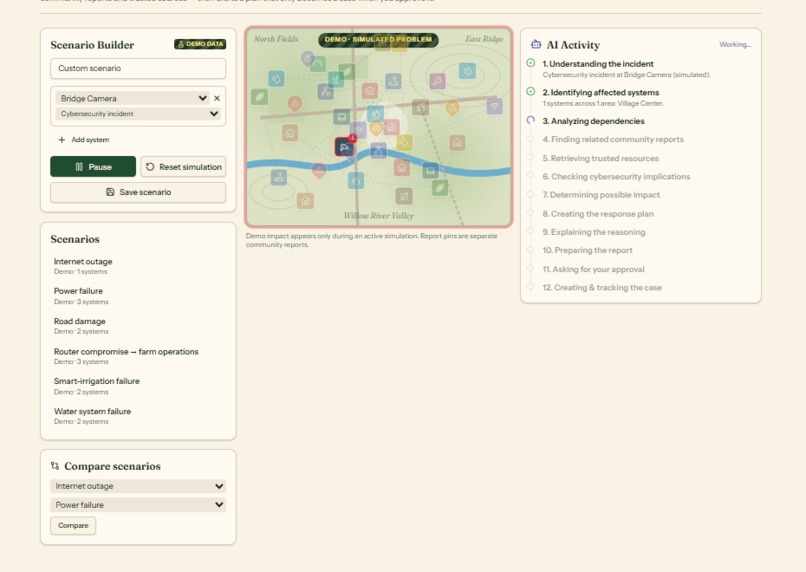The width and height of the screenshot is (806, 572).
Task: Click the green leaf icon beside the dashed road
Action: click(439, 188)
